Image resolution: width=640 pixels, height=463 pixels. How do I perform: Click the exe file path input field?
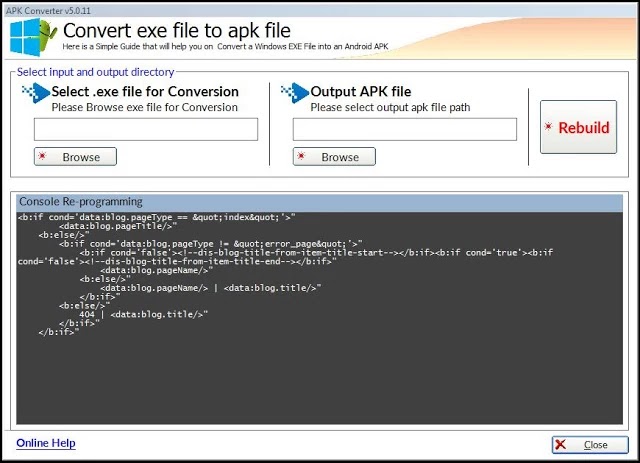point(146,129)
